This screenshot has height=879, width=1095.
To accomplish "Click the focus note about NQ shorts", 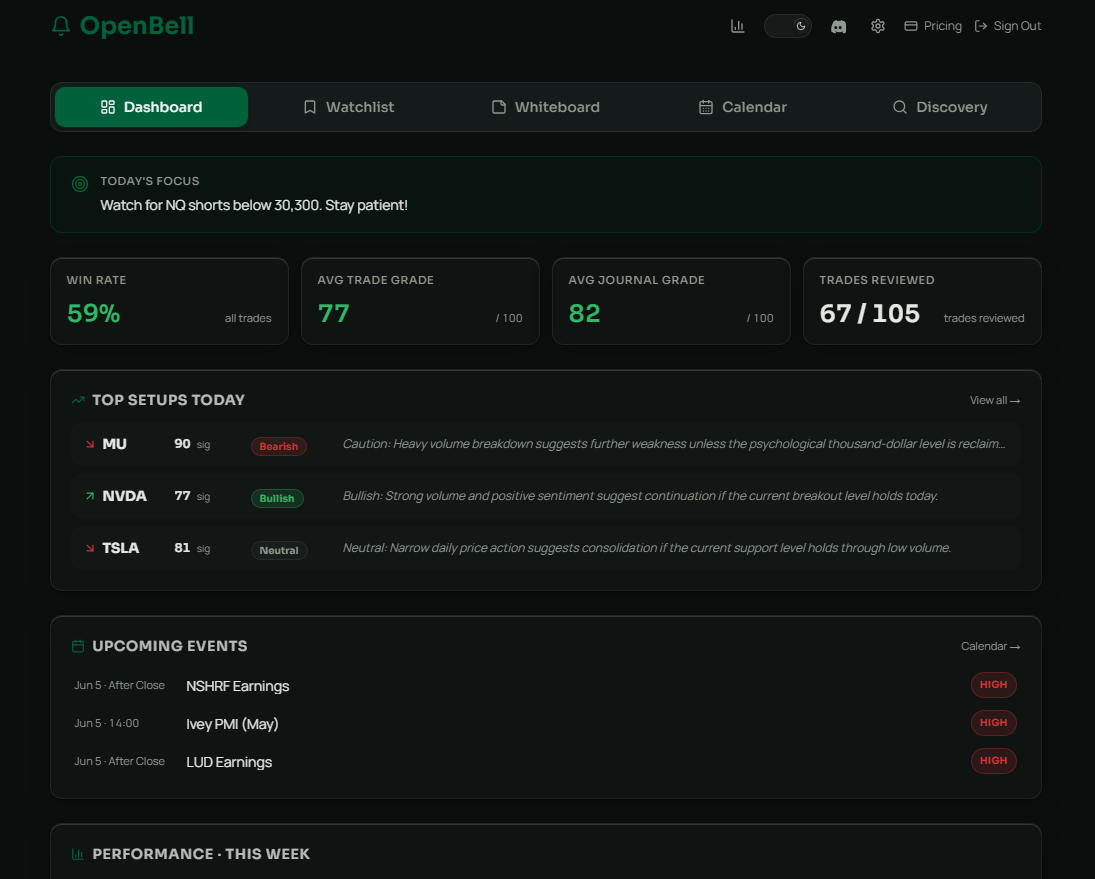I will (253, 205).
